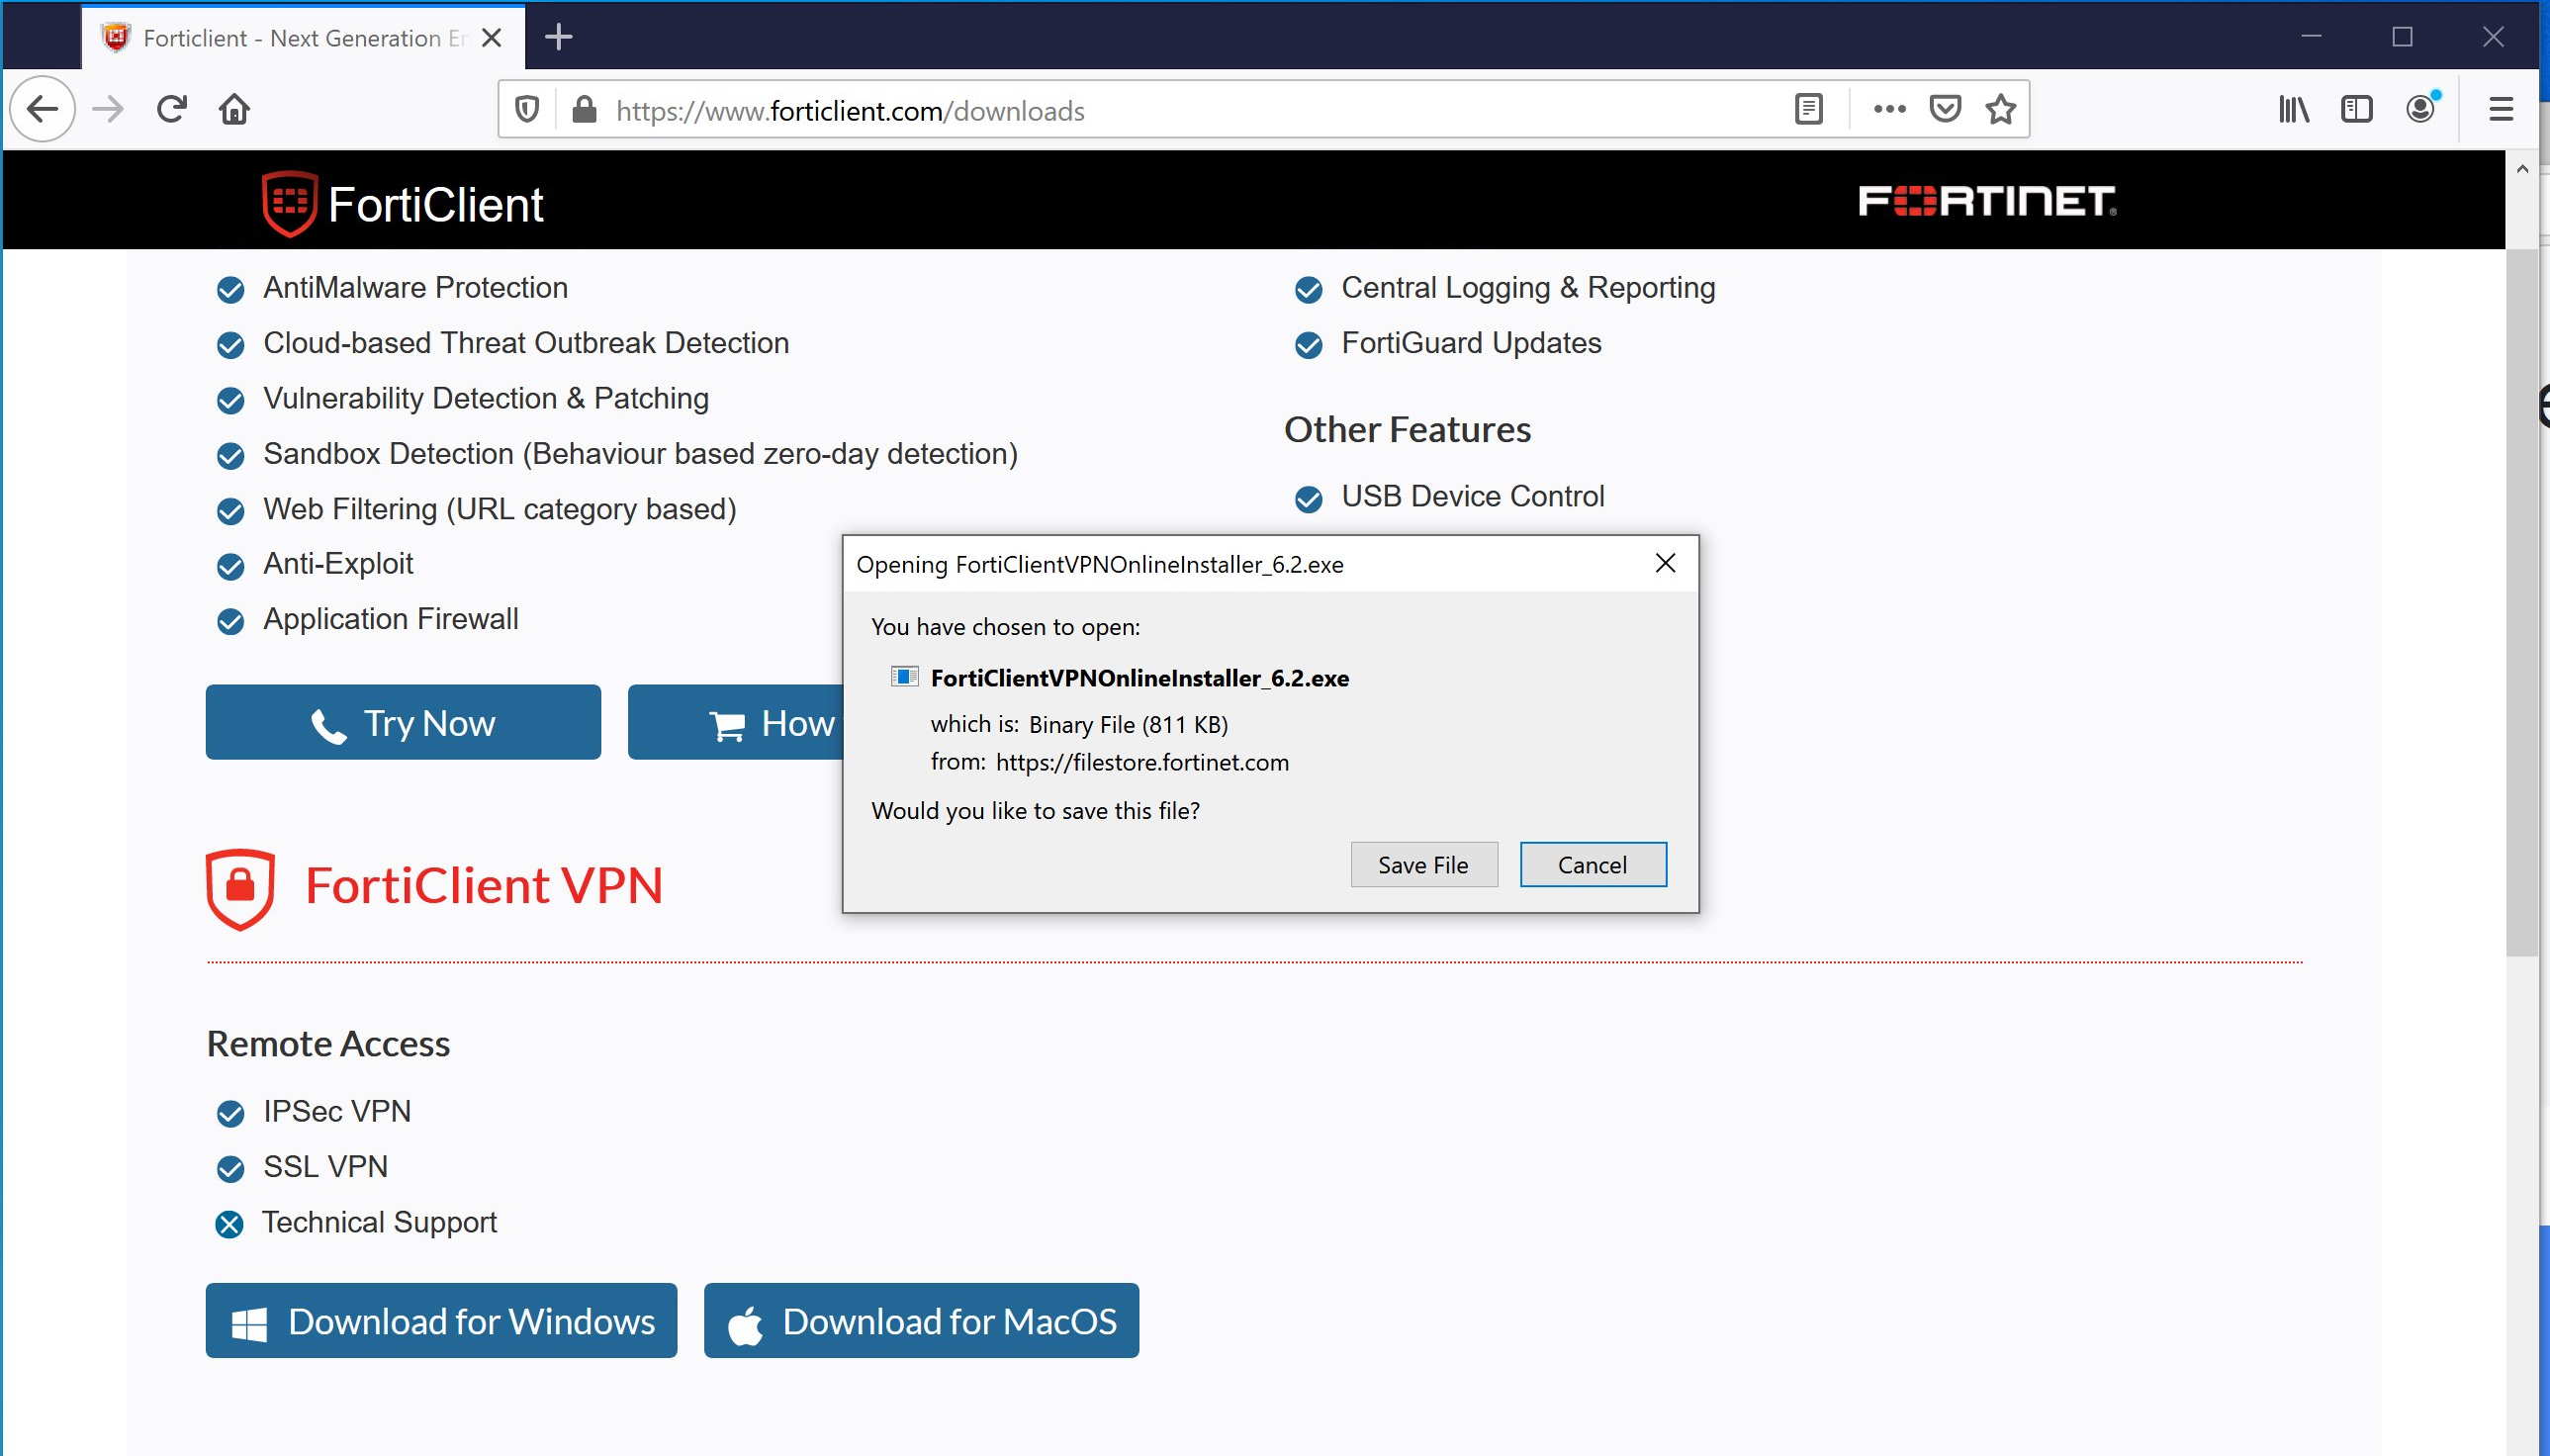This screenshot has width=2550, height=1456.
Task: Click the How to buy button
Action: (736, 722)
